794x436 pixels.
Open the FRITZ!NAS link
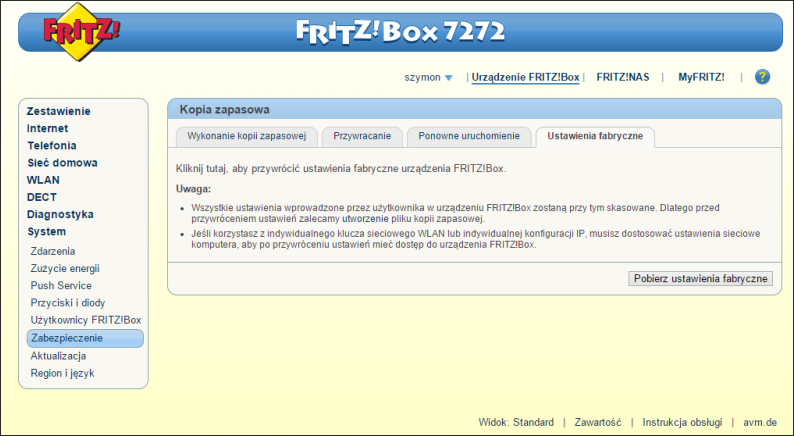coord(622,77)
